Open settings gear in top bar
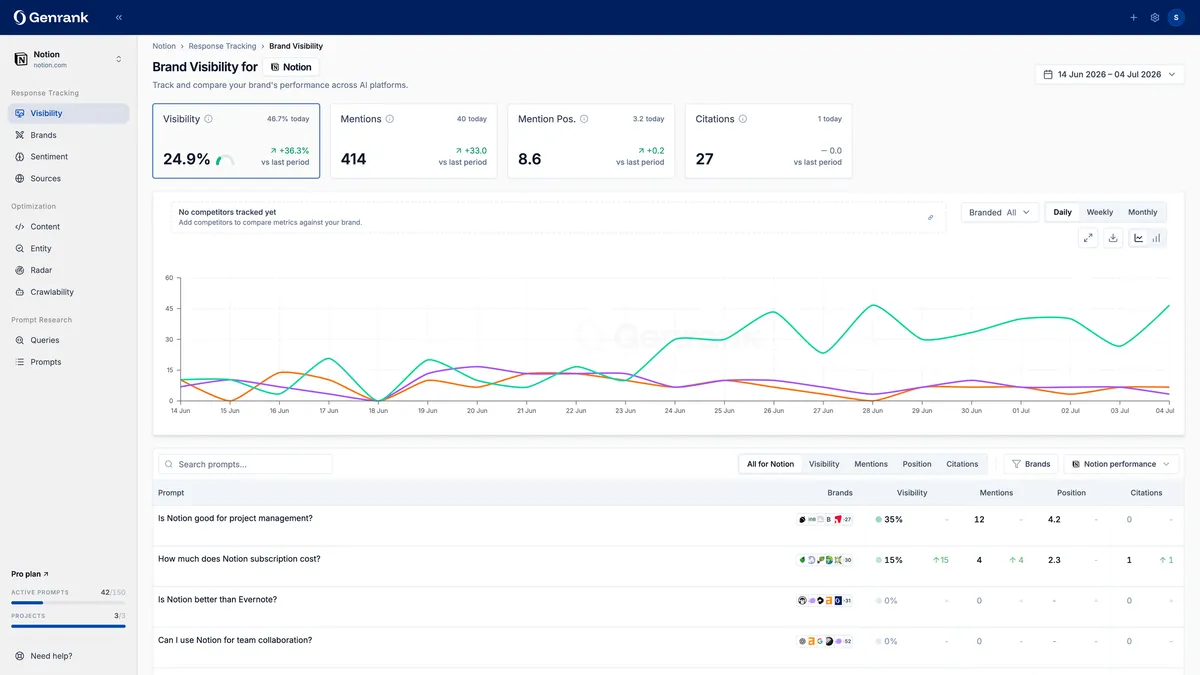Viewport: 1200px width, 675px height. [x=1155, y=17]
